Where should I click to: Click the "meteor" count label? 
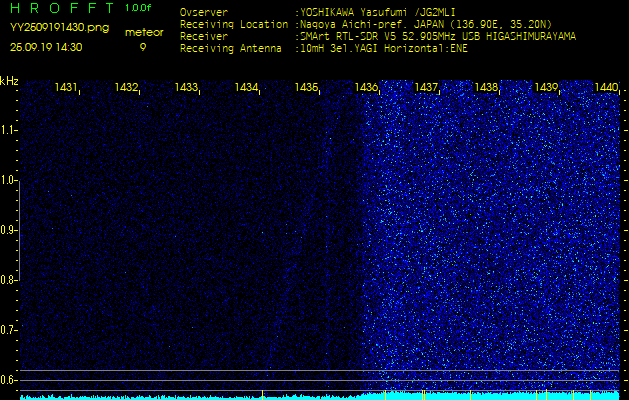pyautogui.click(x=144, y=33)
